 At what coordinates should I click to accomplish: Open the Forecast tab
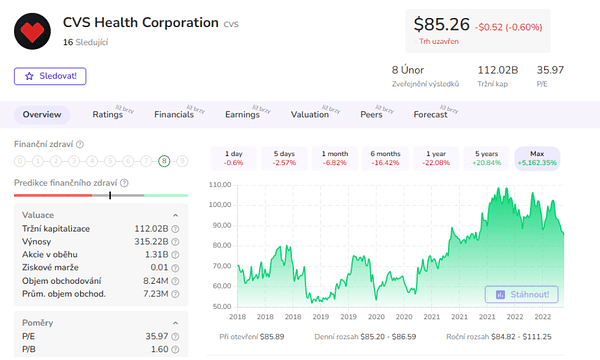click(x=430, y=114)
